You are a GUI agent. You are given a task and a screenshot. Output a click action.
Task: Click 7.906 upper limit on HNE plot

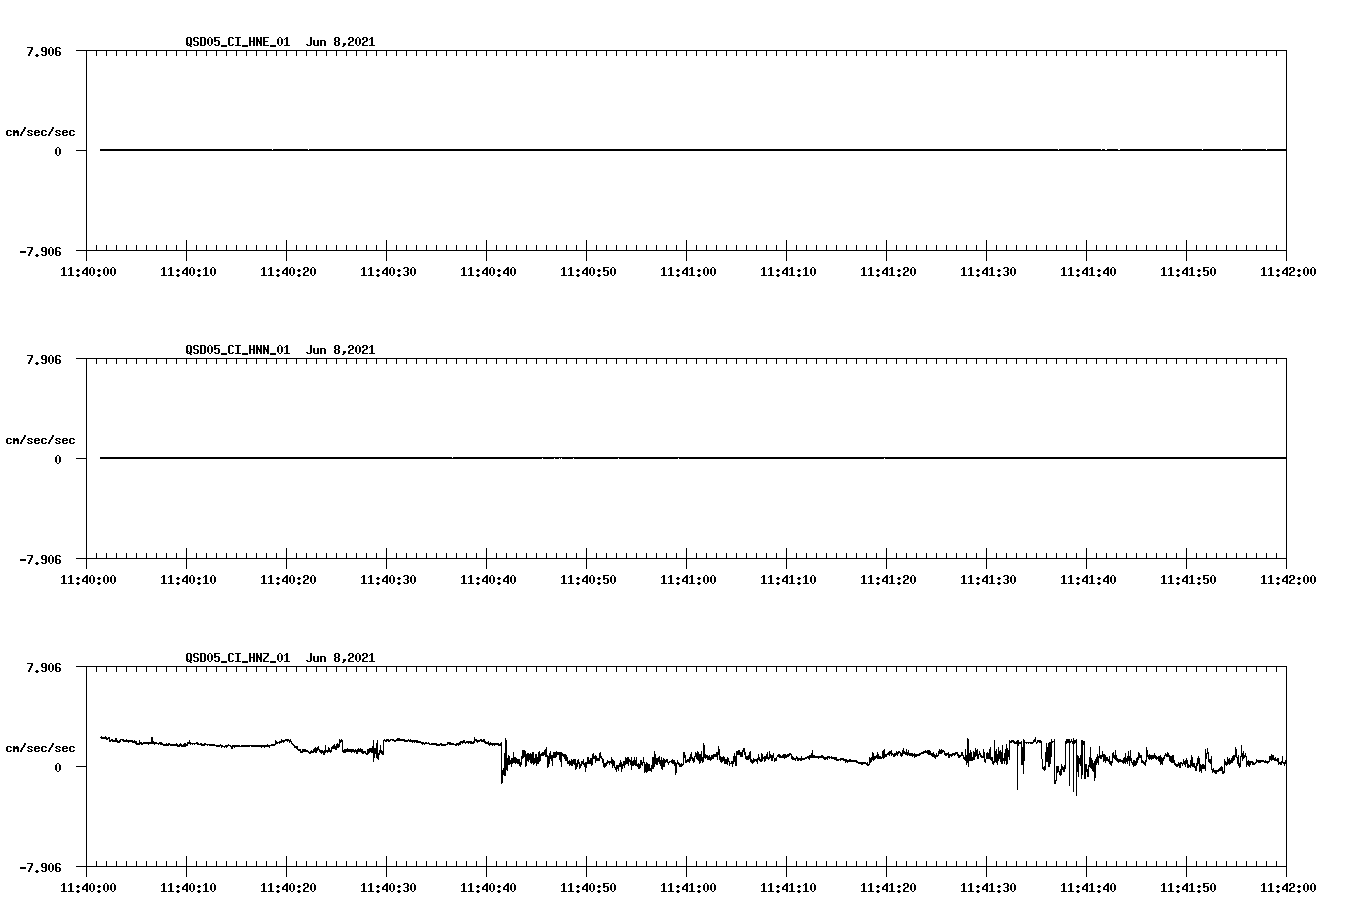(x=45, y=51)
